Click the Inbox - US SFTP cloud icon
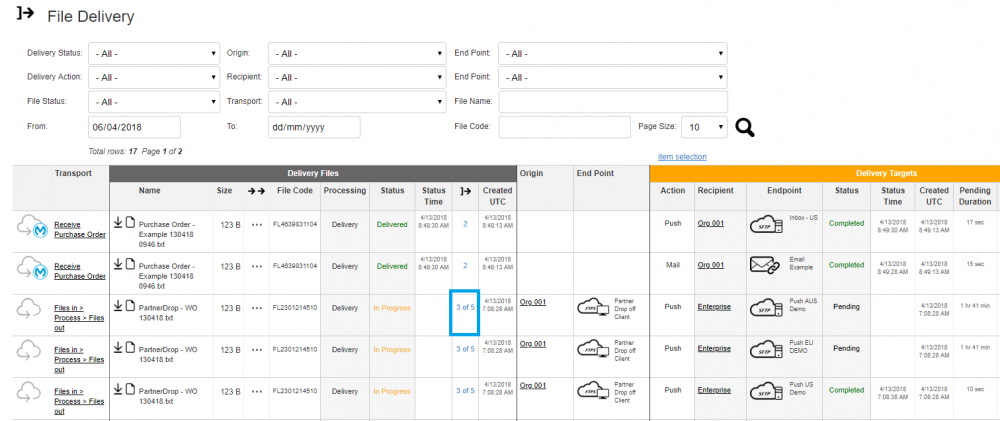The image size is (1000, 421). (x=765, y=225)
